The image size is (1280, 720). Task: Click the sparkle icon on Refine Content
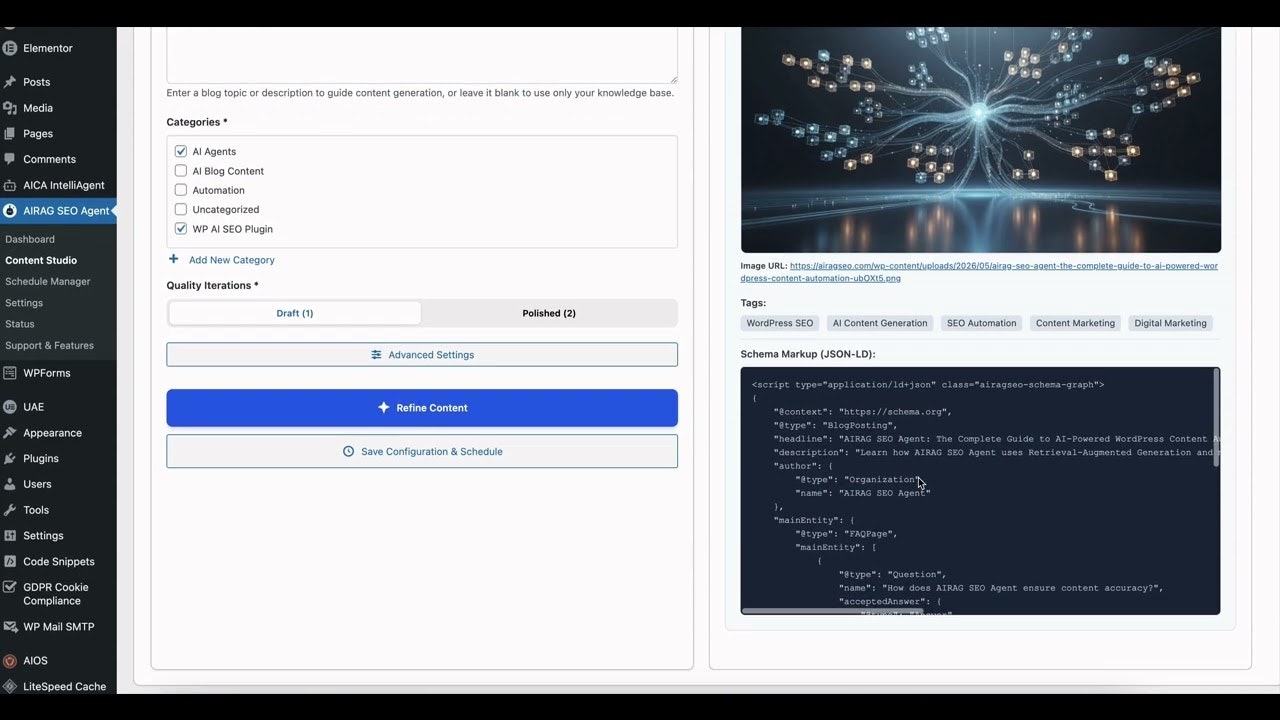[x=383, y=408]
